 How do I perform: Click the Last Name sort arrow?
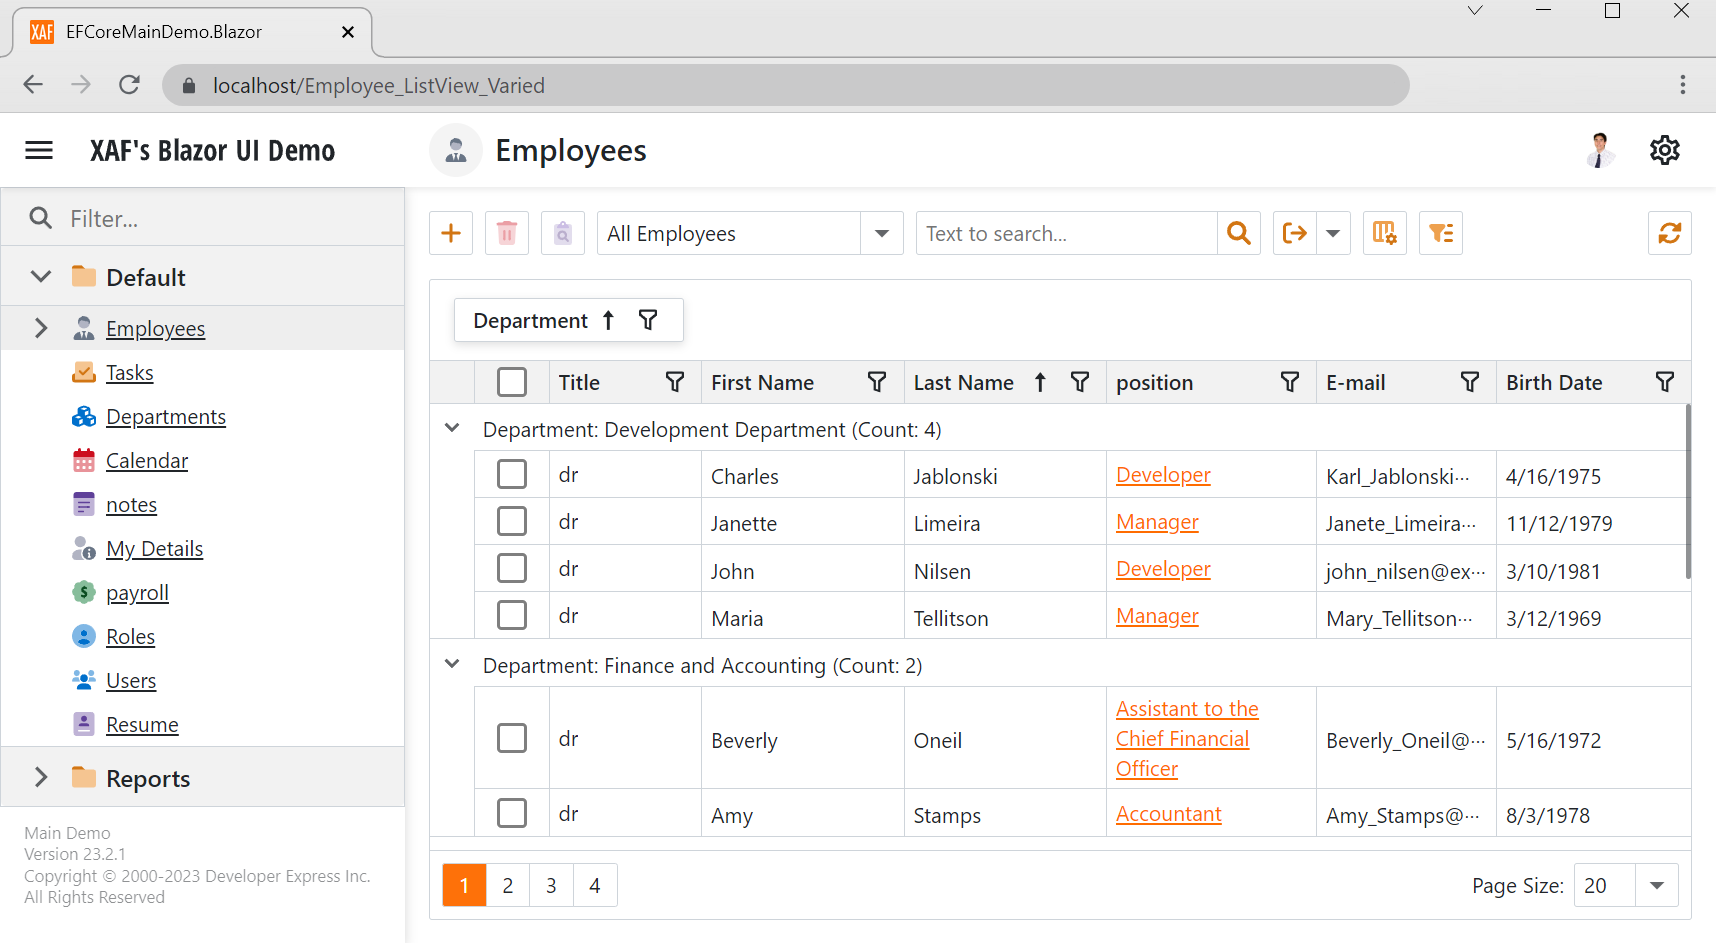(x=1040, y=382)
